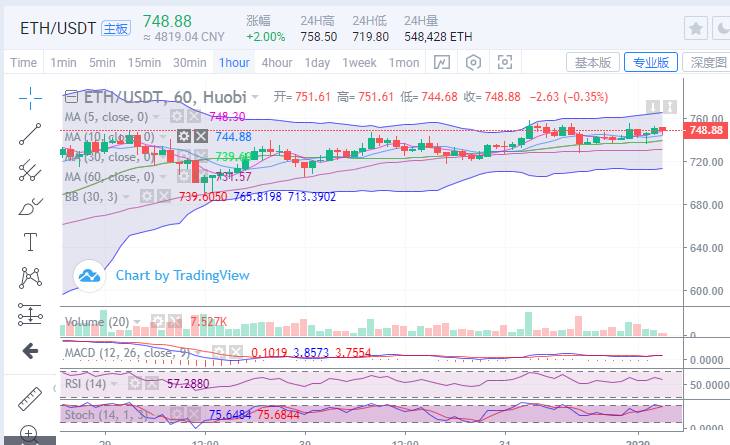Expand MA (5, close, 0) dropdown arrow
The width and height of the screenshot is (730, 445).
[x=156, y=117]
